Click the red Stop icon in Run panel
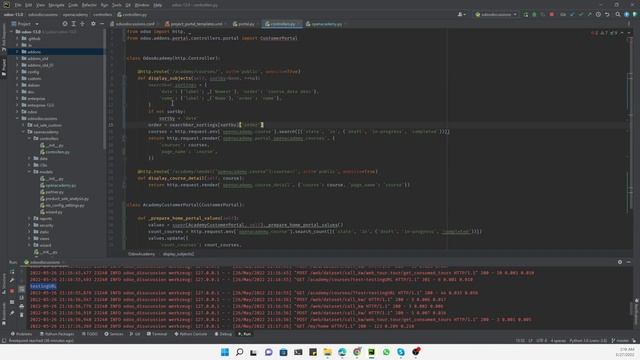 pyautogui.click(x=12, y=291)
